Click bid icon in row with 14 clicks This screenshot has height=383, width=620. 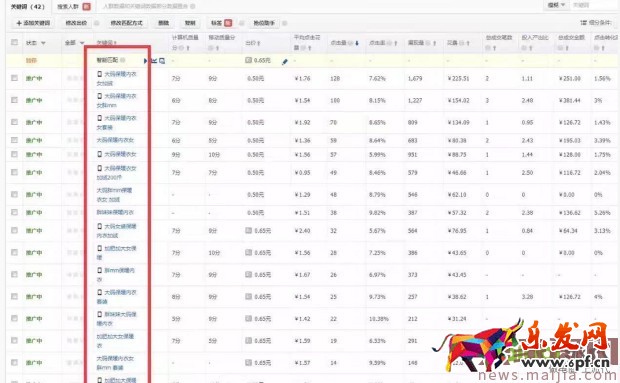coord(248,362)
